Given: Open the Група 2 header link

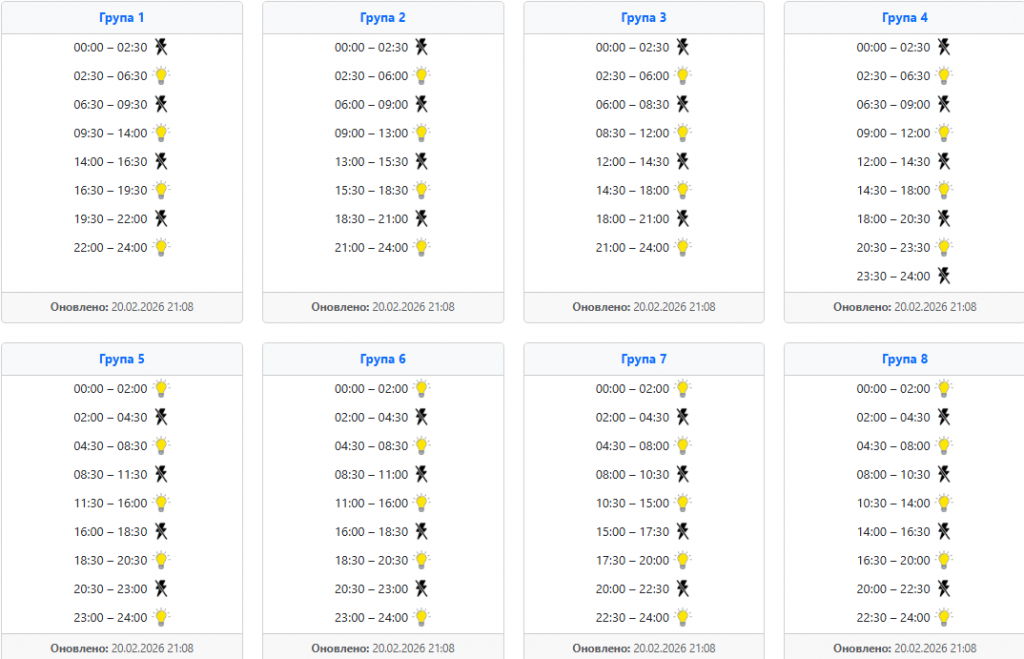Looking at the screenshot, I should 382,18.
